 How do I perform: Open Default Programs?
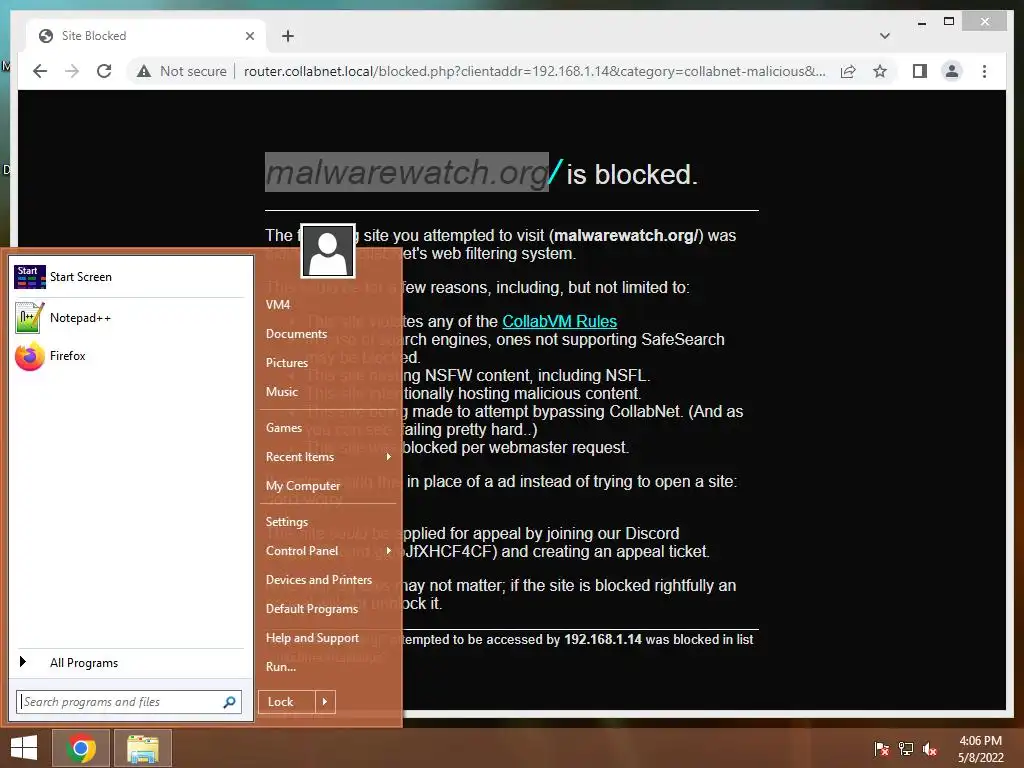312,609
